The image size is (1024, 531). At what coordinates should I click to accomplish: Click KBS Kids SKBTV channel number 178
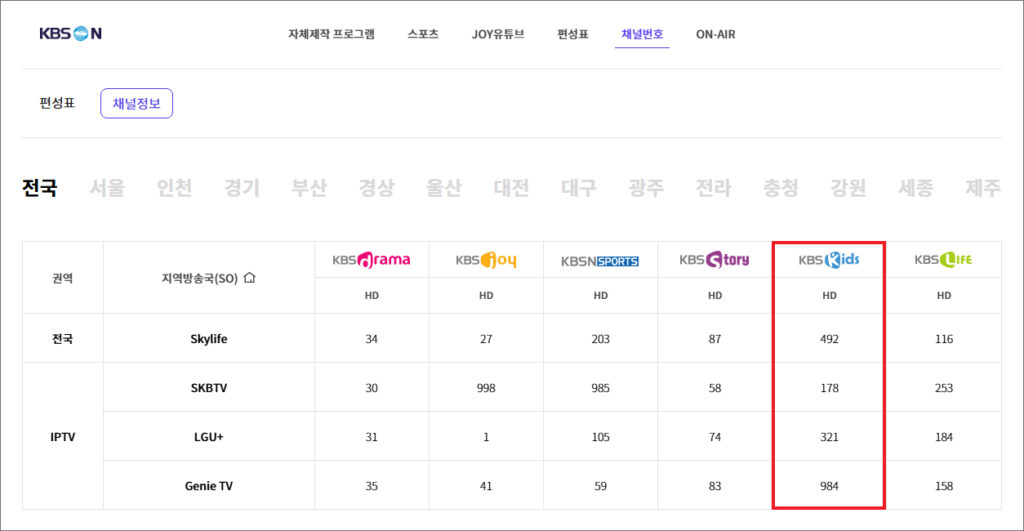[x=829, y=387]
